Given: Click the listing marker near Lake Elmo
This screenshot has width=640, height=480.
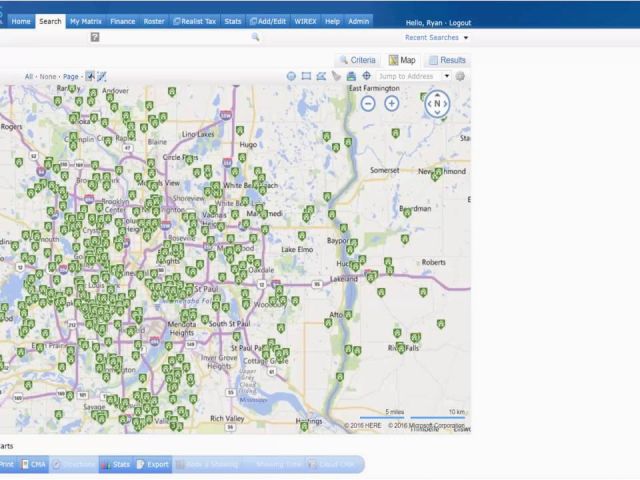Looking at the screenshot, I should click(x=302, y=236).
